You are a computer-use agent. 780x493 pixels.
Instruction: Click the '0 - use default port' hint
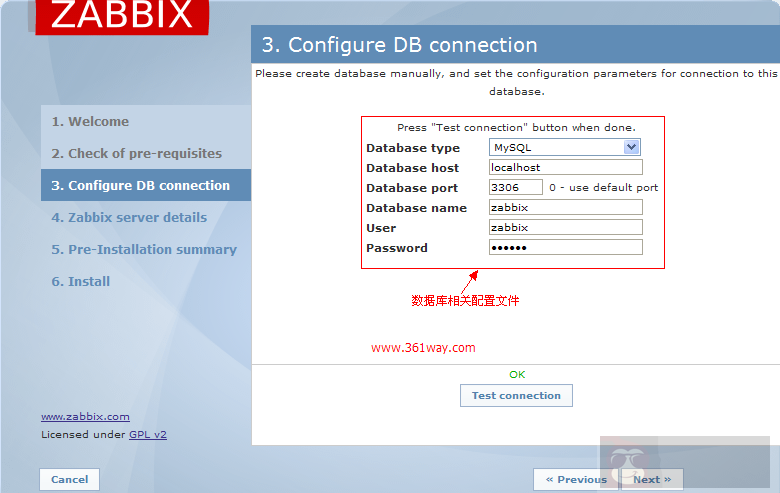(x=603, y=188)
